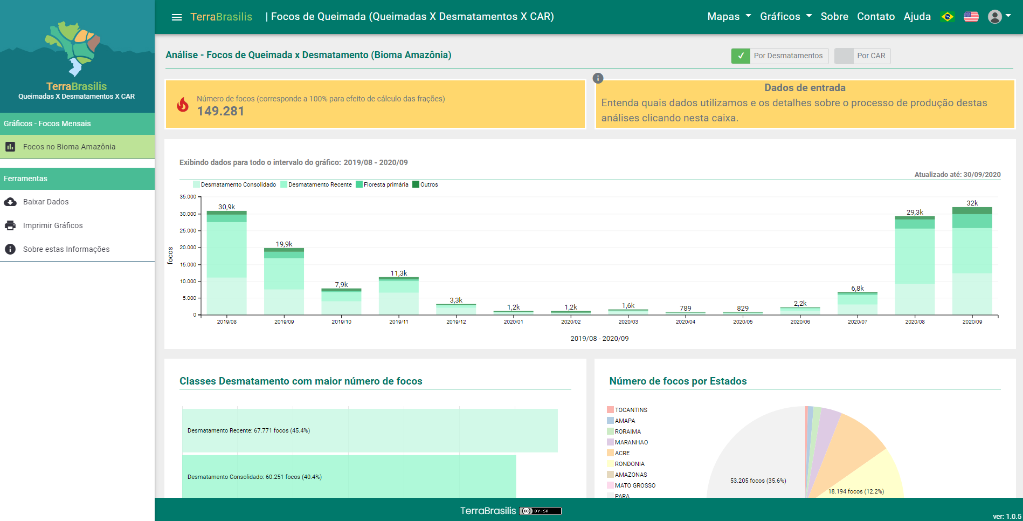Open the Contato menu item
The width and height of the screenshot is (1023, 521).
click(x=876, y=17)
